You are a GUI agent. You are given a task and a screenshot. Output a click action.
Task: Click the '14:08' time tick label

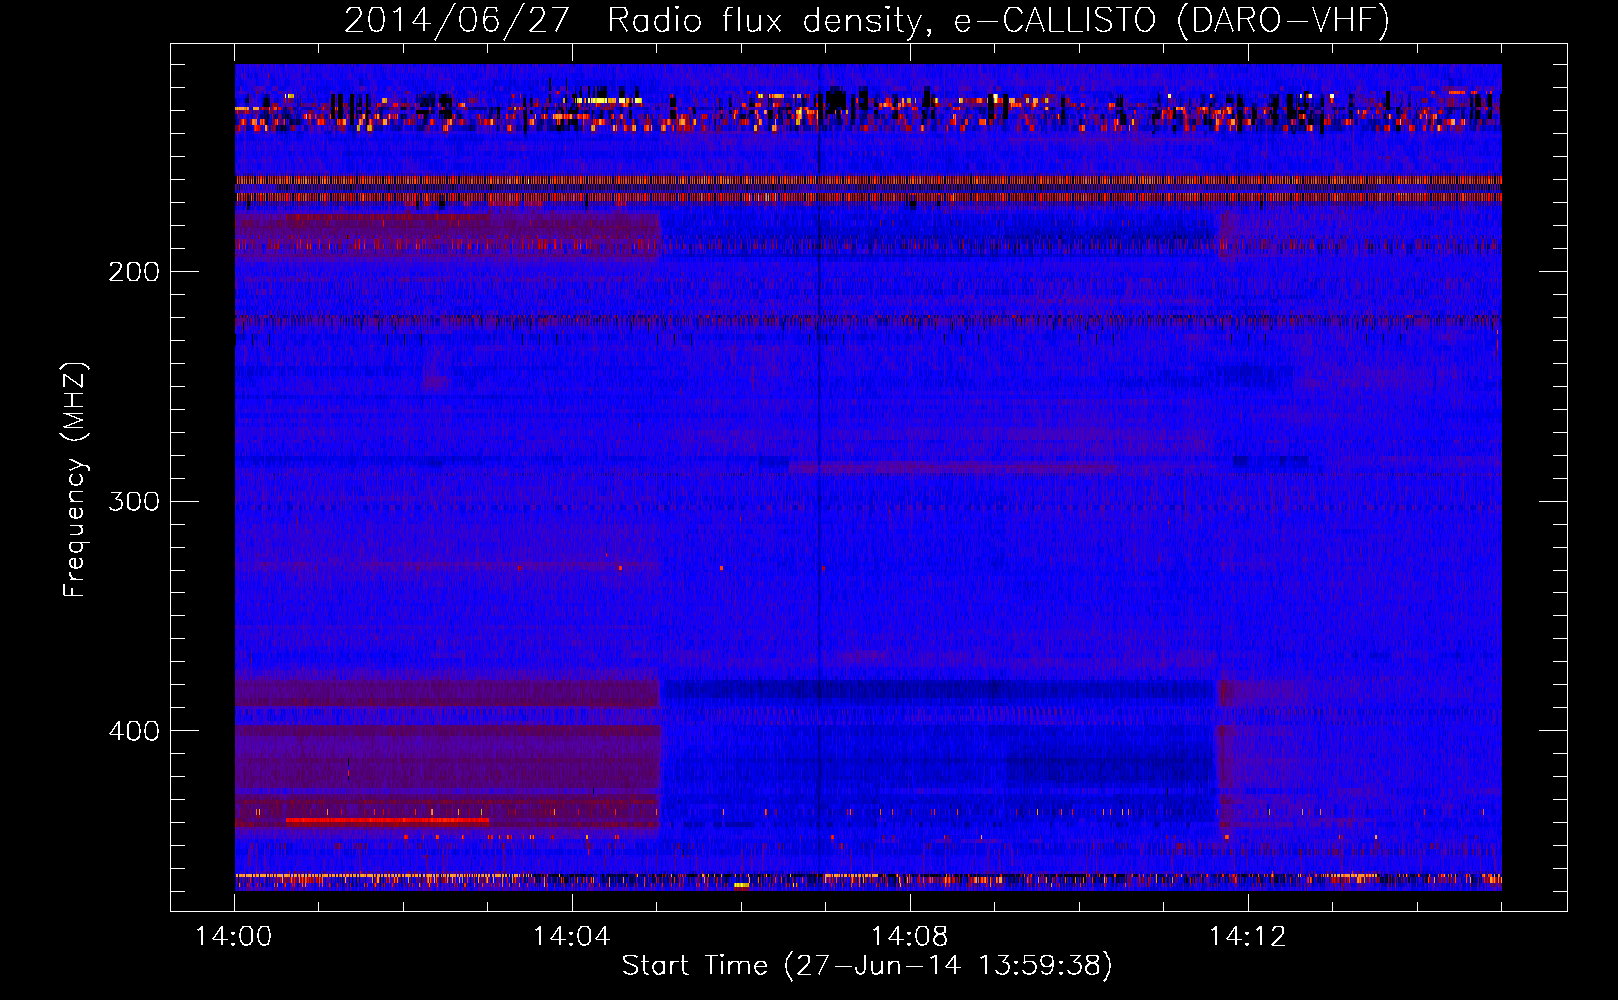point(910,937)
